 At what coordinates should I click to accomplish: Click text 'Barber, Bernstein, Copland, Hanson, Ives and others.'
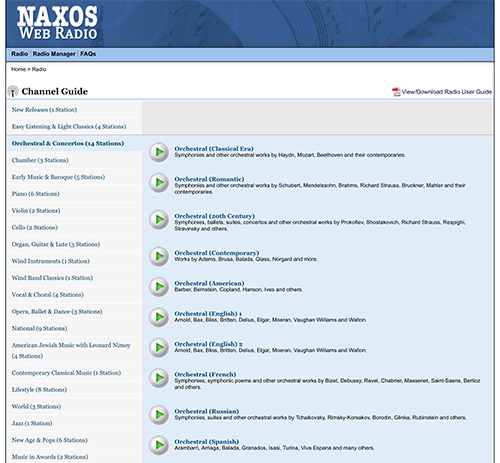tap(239, 290)
